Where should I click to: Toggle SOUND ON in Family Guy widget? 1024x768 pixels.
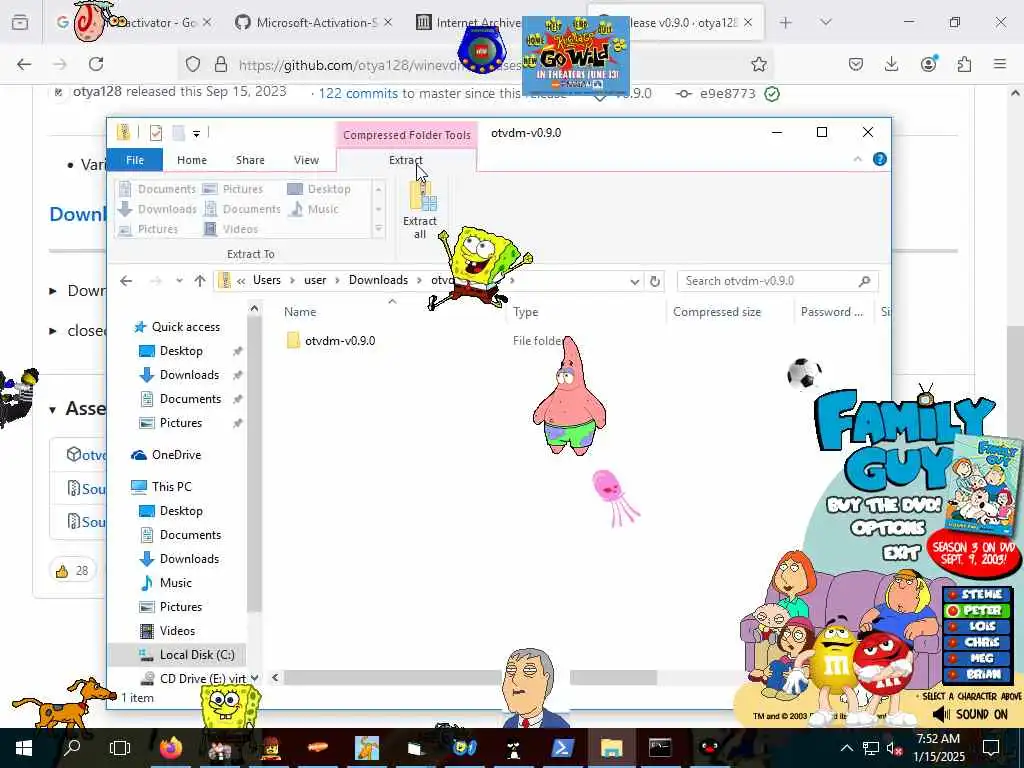tap(971, 714)
